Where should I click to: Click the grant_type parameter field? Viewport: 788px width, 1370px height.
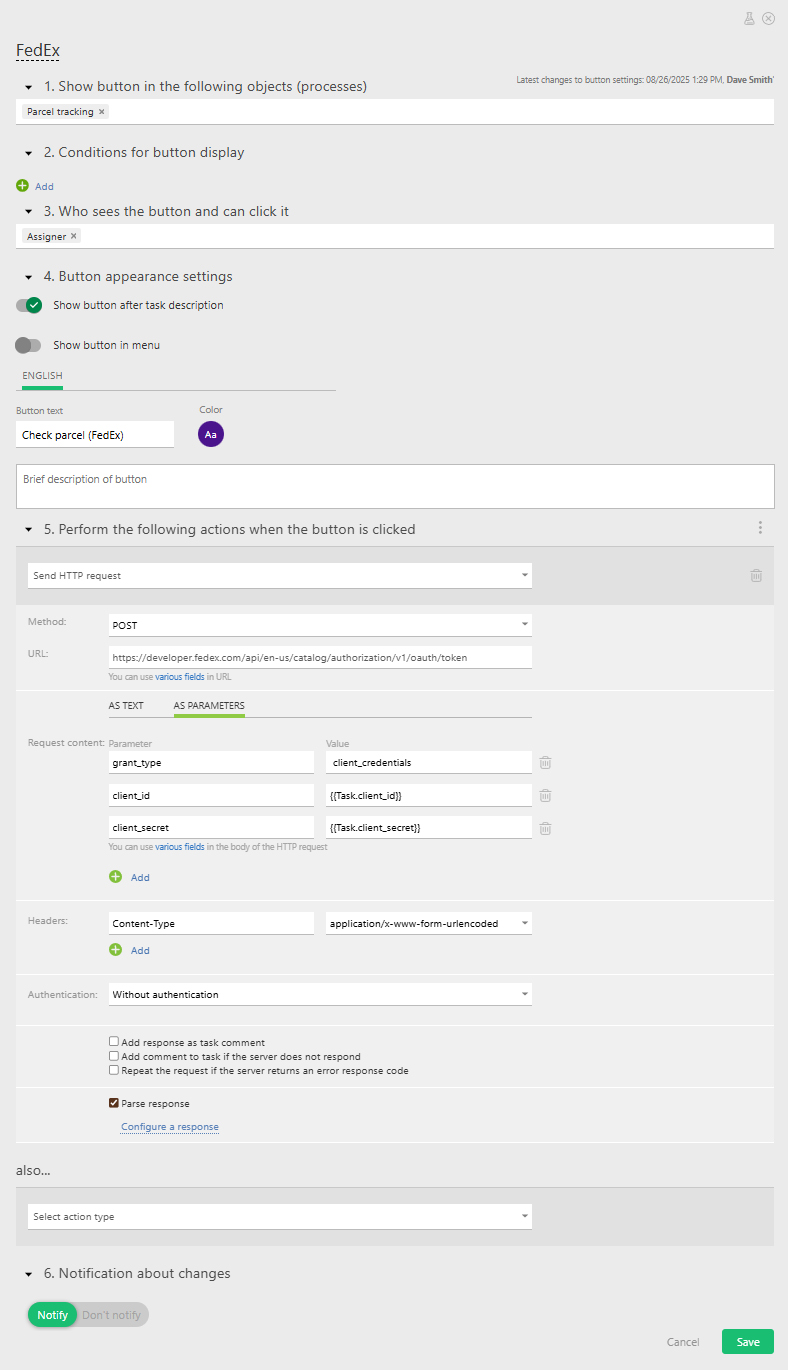pos(211,762)
